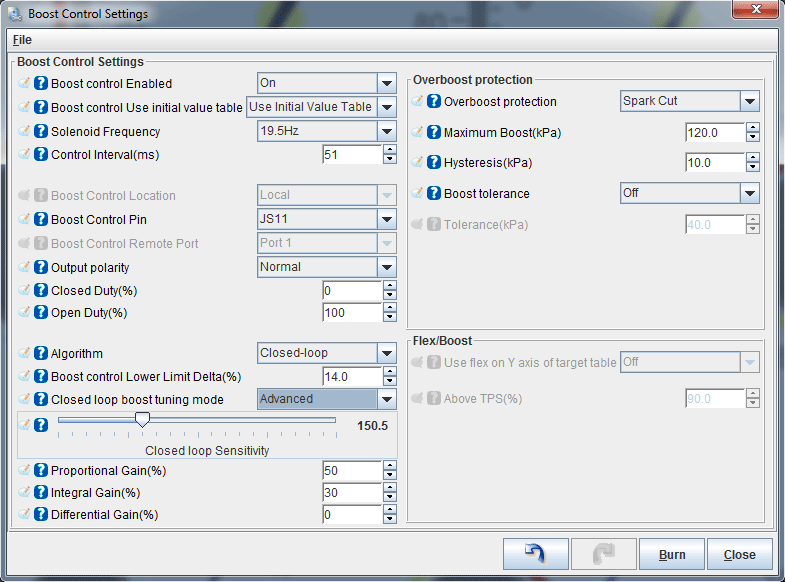Screen dimensions: 785x582
Task: Expand the Solenoid Frequency dropdown
Action: pos(387,132)
